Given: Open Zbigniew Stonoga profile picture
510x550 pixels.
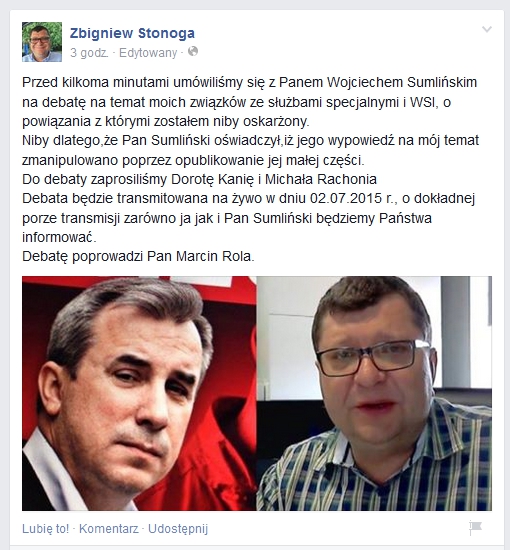Looking at the screenshot, I should (42, 42).
